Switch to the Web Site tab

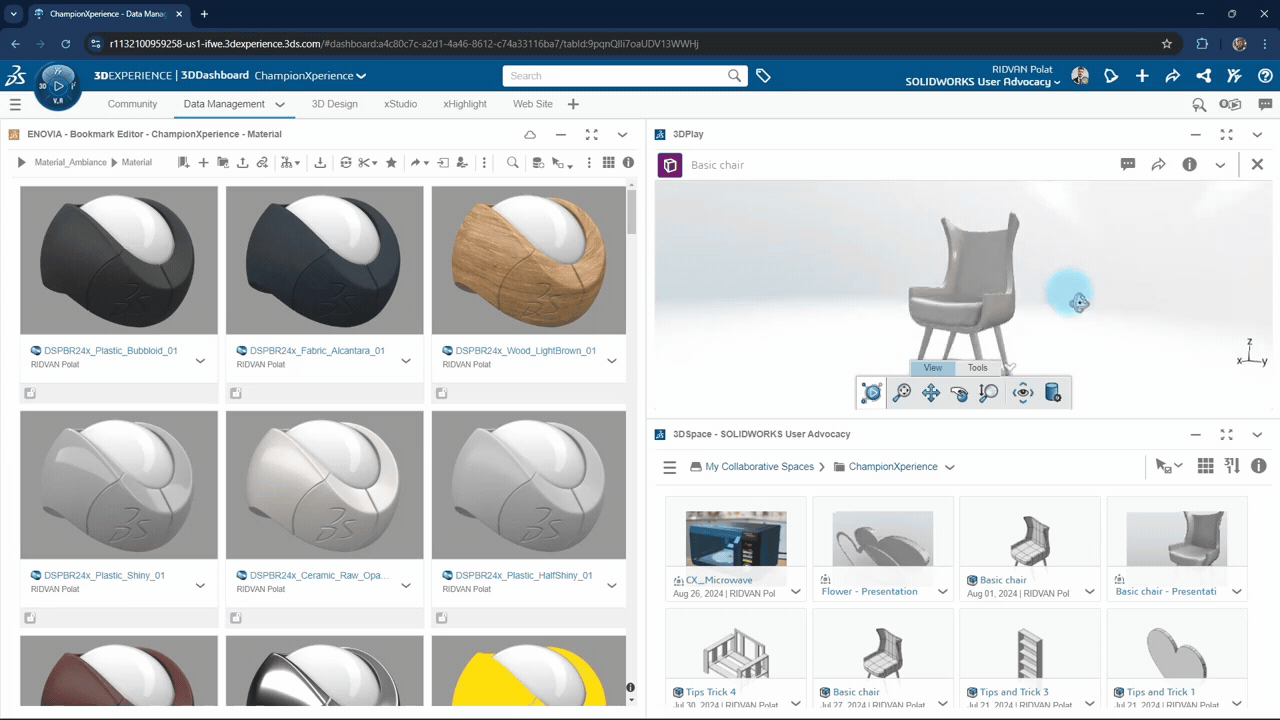pos(533,104)
